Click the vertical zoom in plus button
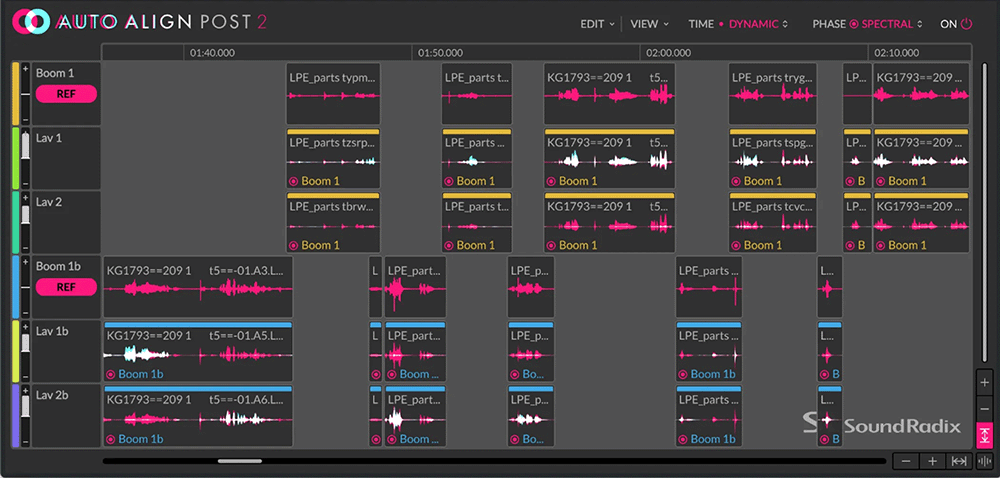This screenshot has height=478, width=1000. tap(985, 383)
